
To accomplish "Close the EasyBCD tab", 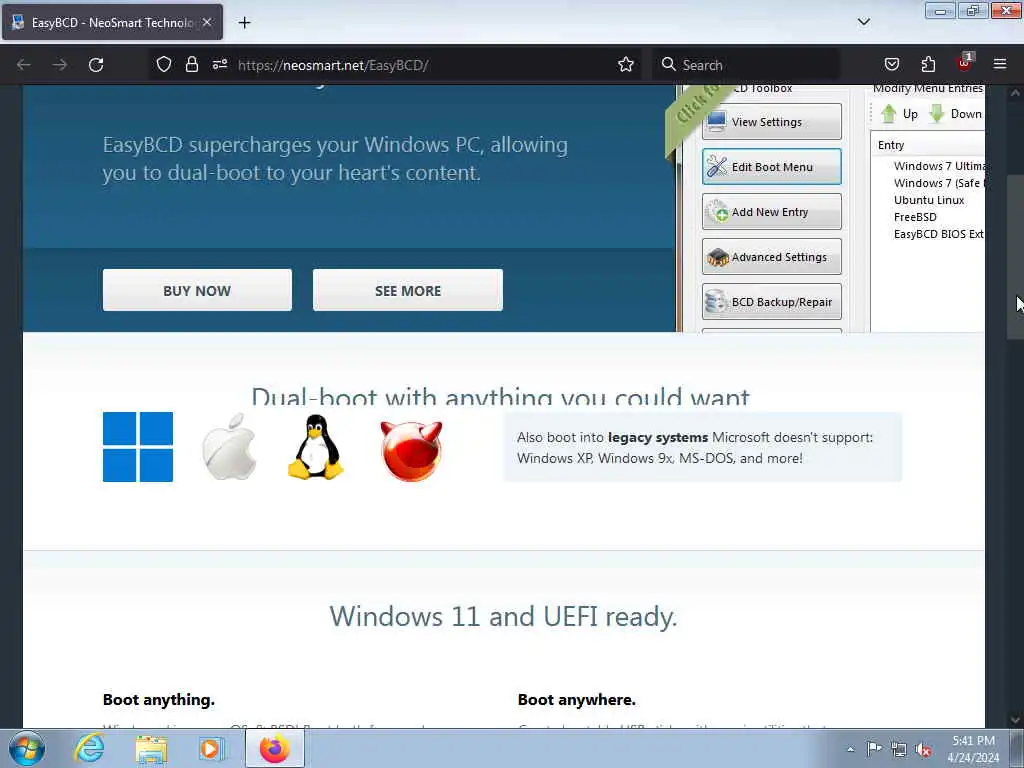I will (207, 23).
